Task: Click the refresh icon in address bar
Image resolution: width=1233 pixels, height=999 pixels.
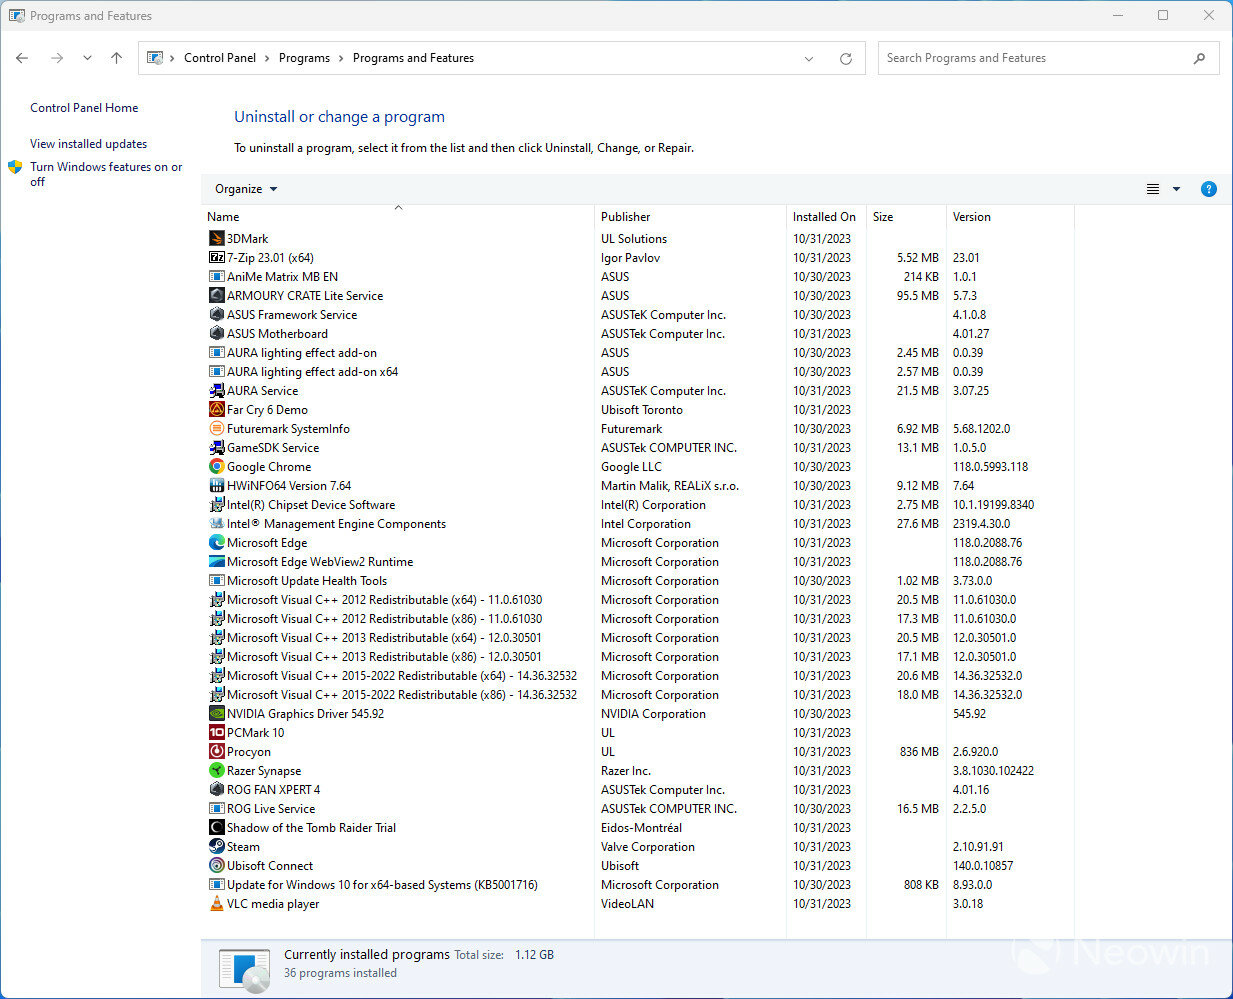Action: (845, 58)
